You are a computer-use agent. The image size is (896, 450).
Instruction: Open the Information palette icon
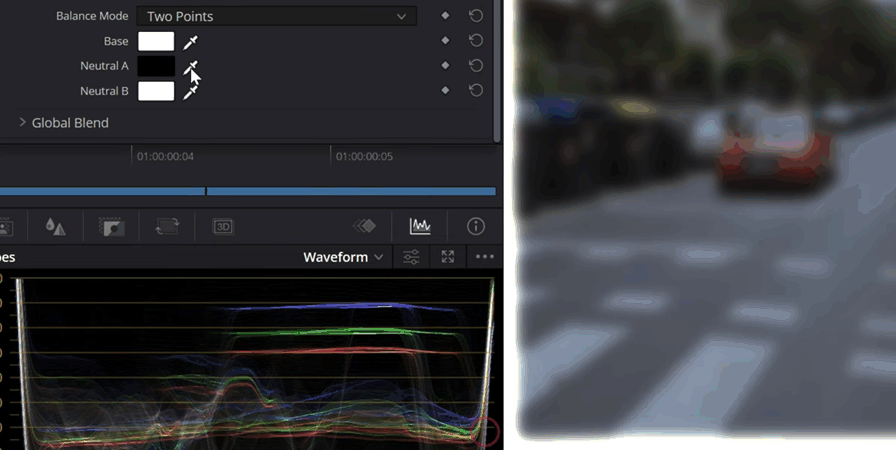point(475,227)
